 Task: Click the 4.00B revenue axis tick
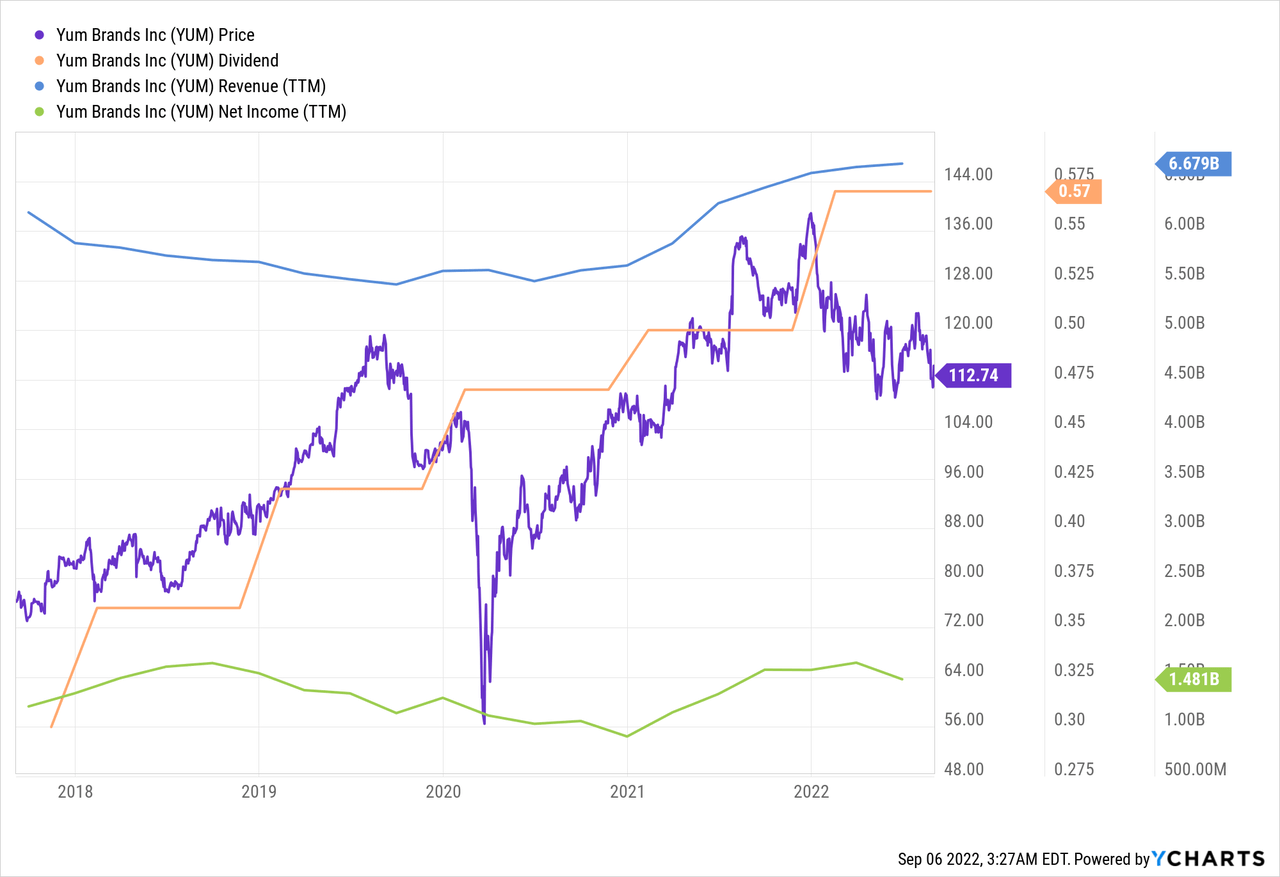1184,422
